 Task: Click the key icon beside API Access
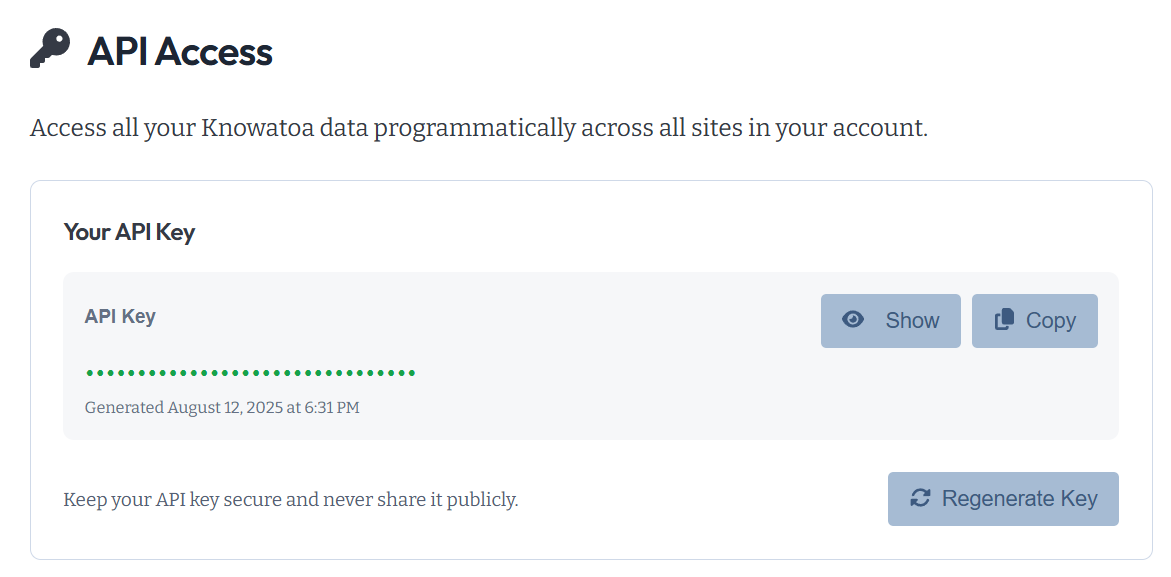pos(49,49)
